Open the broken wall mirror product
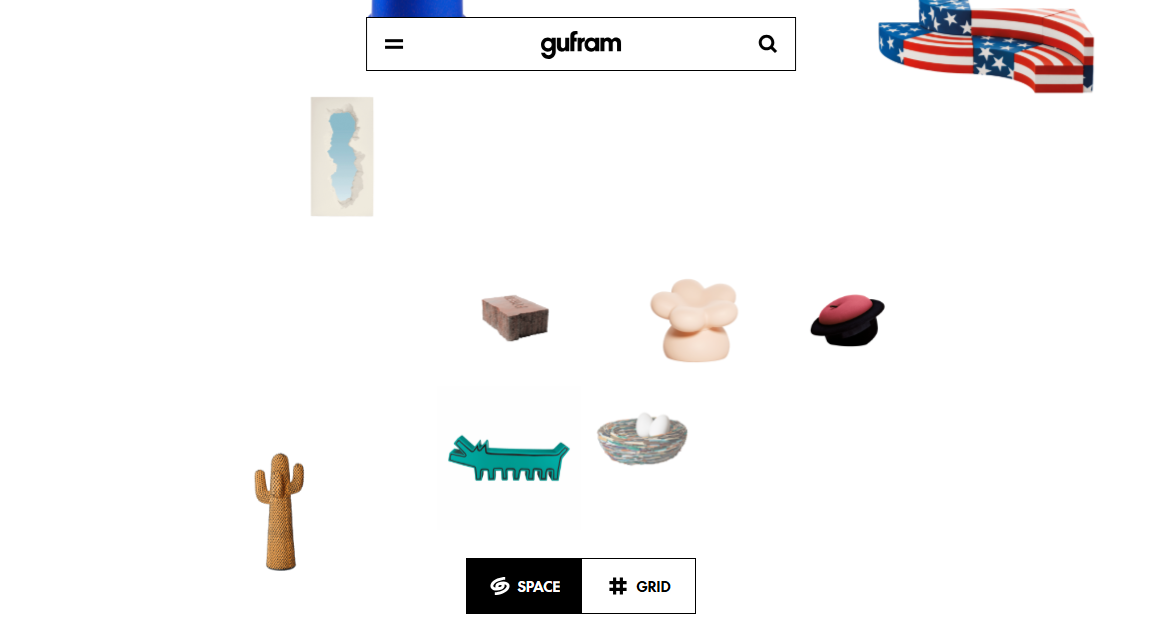Viewport: 1150px width, 631px height. click(342, 156)
